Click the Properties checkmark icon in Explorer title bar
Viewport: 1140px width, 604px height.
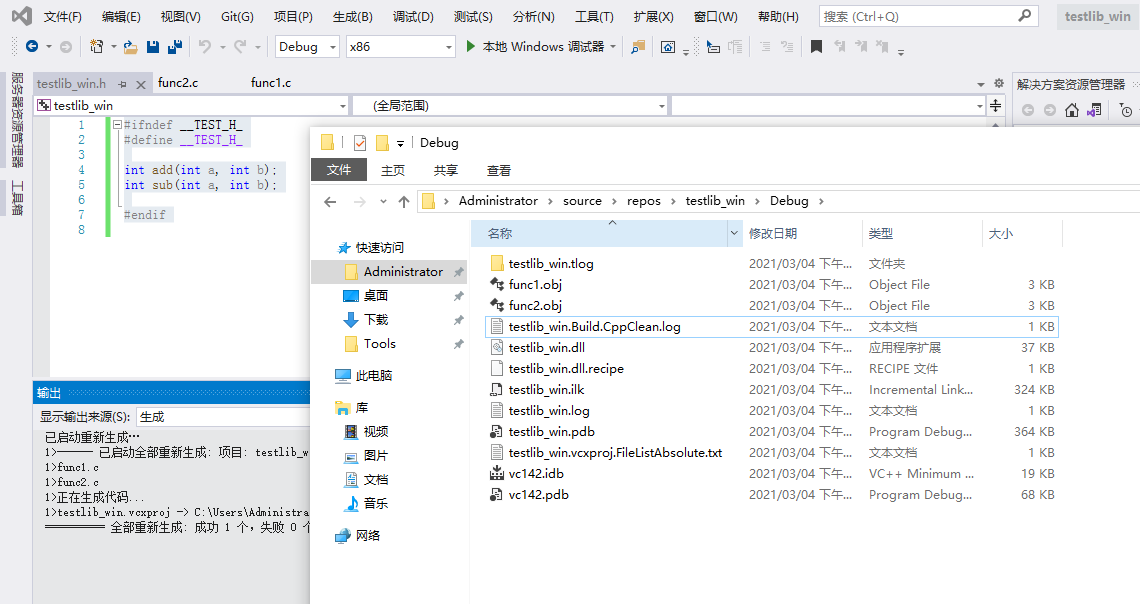[x=360, y=143]
